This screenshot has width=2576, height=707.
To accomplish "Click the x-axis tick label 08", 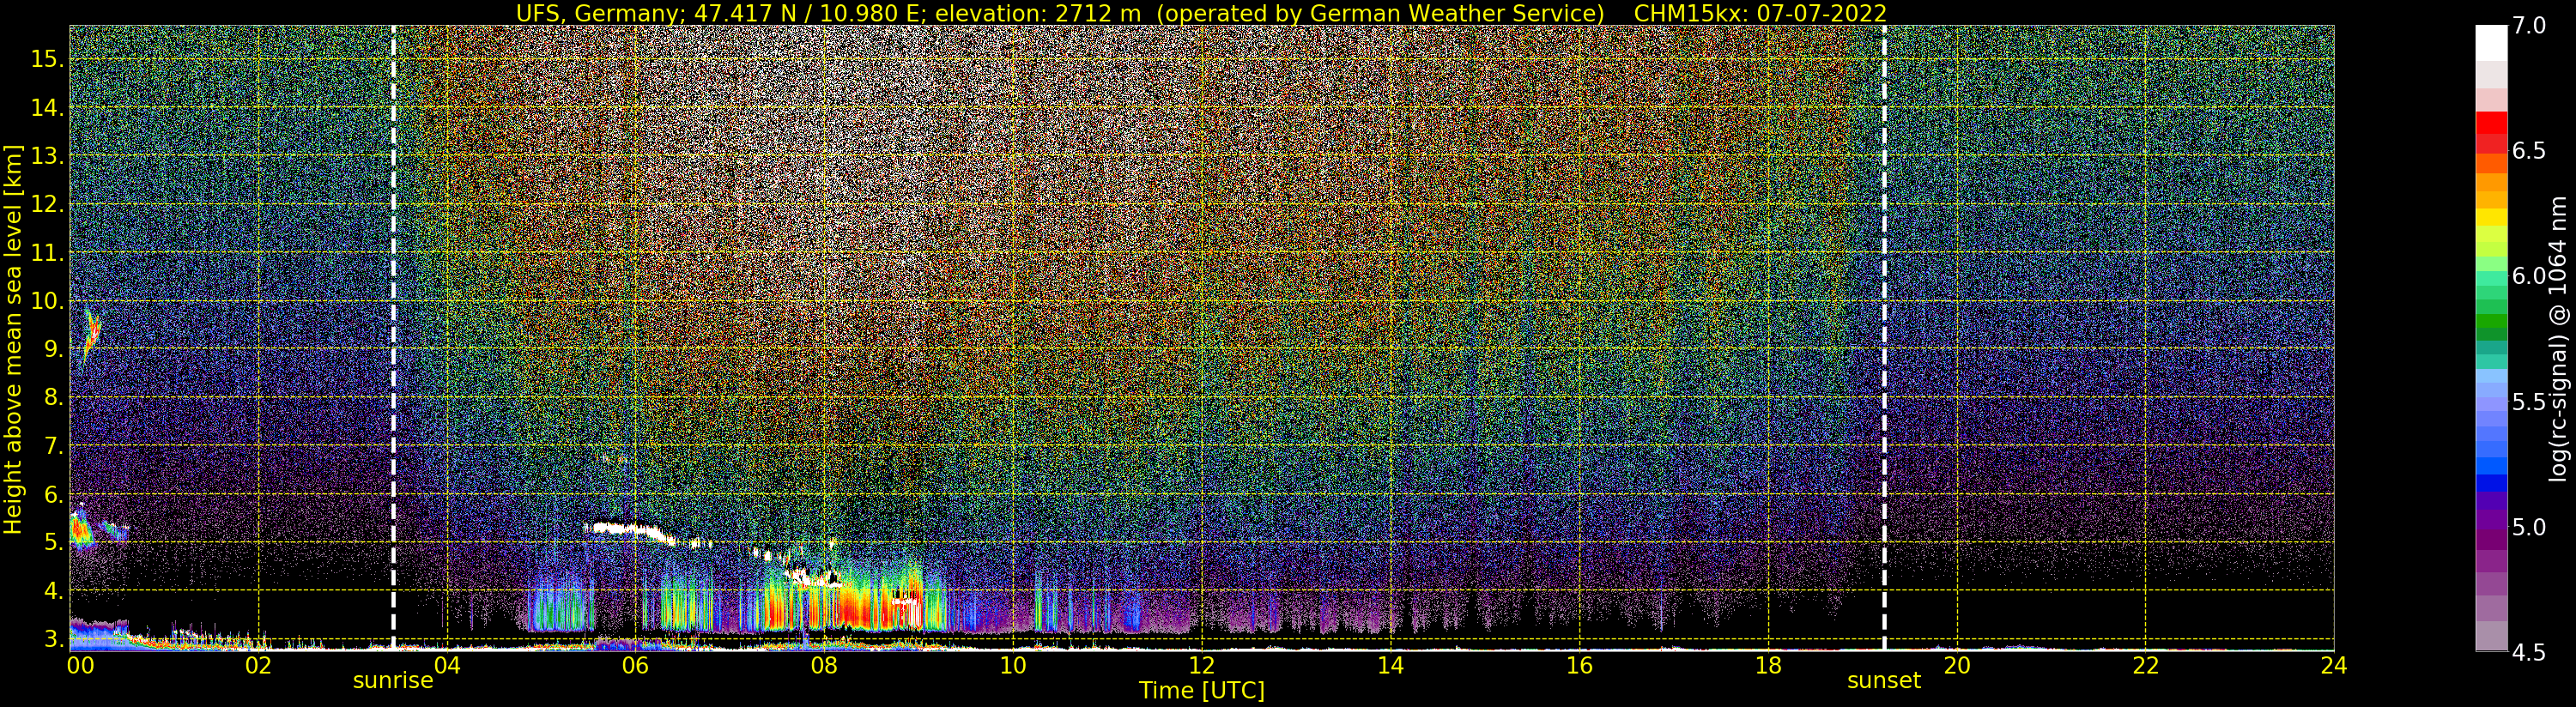I will click(824, 666).
